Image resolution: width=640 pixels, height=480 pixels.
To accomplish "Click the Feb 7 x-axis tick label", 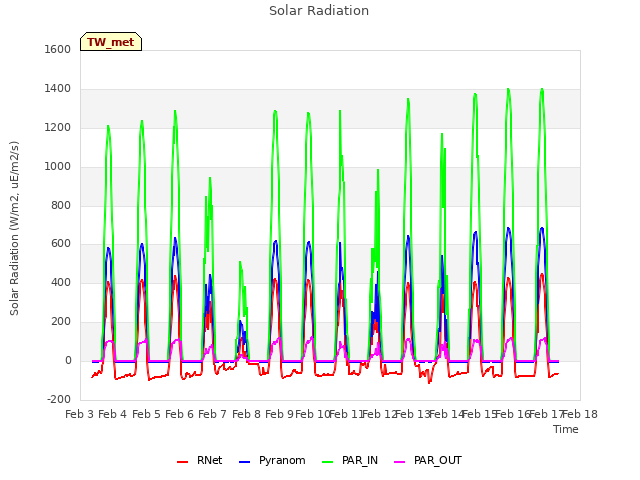I will pos(213,414).
